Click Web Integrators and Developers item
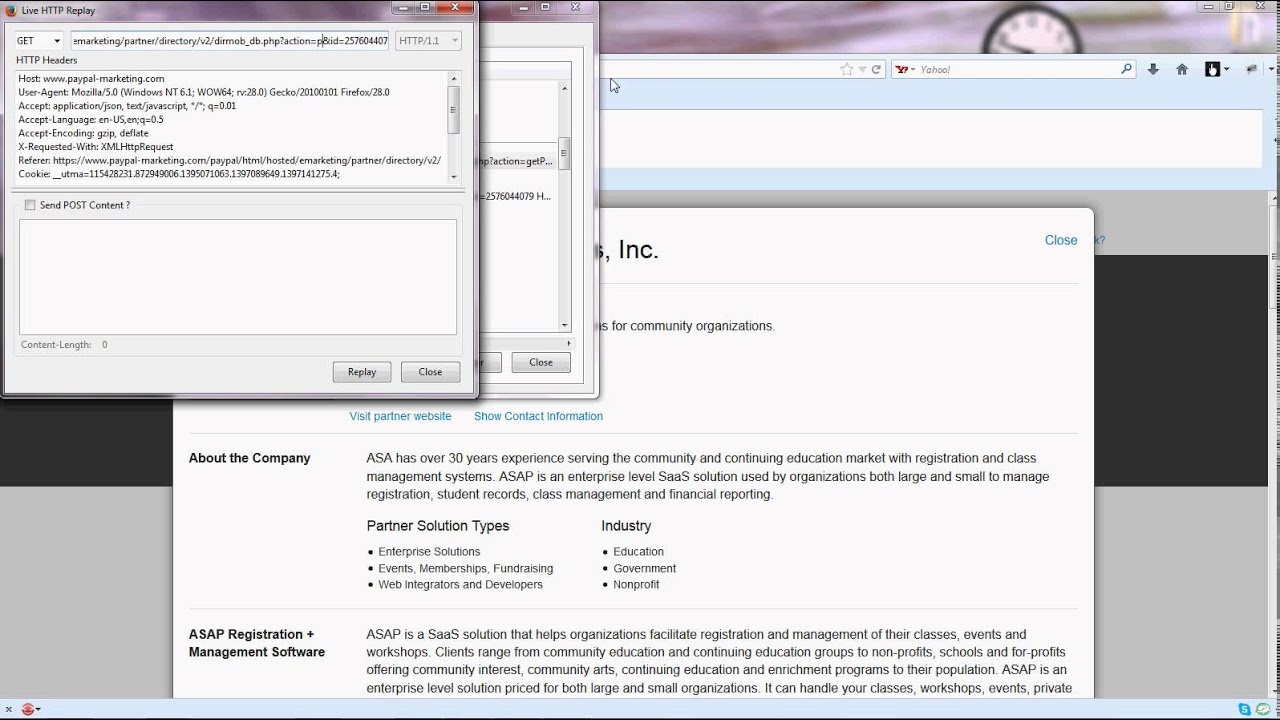The width and height of the screenshot is (1280, 720). (461, 584)
